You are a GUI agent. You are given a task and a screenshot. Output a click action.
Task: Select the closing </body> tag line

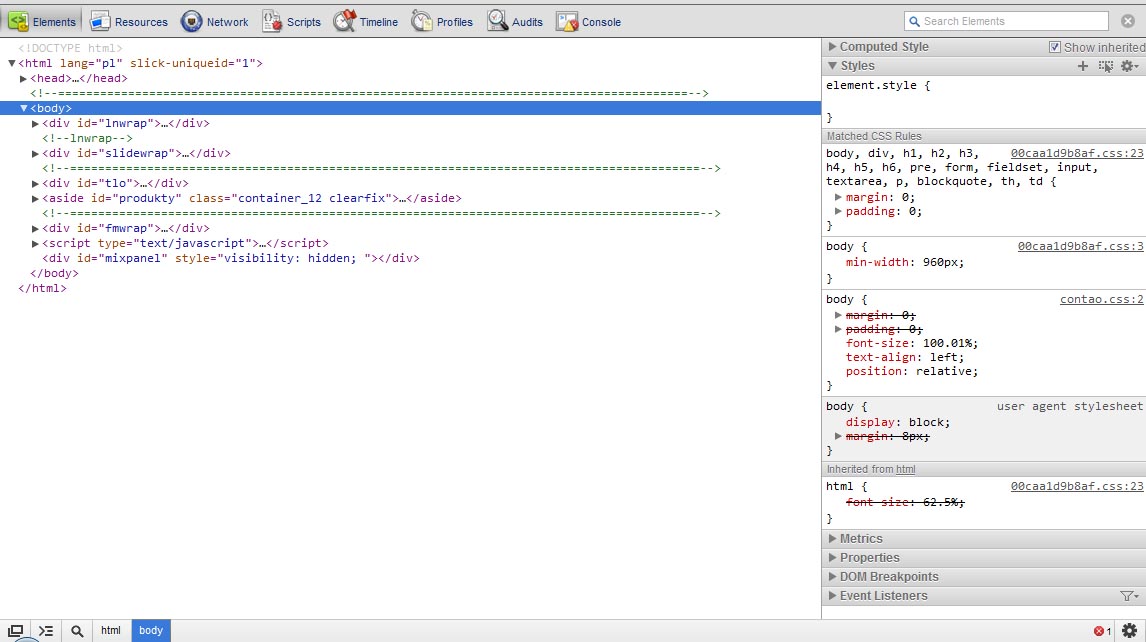click(x=54, y=273)
